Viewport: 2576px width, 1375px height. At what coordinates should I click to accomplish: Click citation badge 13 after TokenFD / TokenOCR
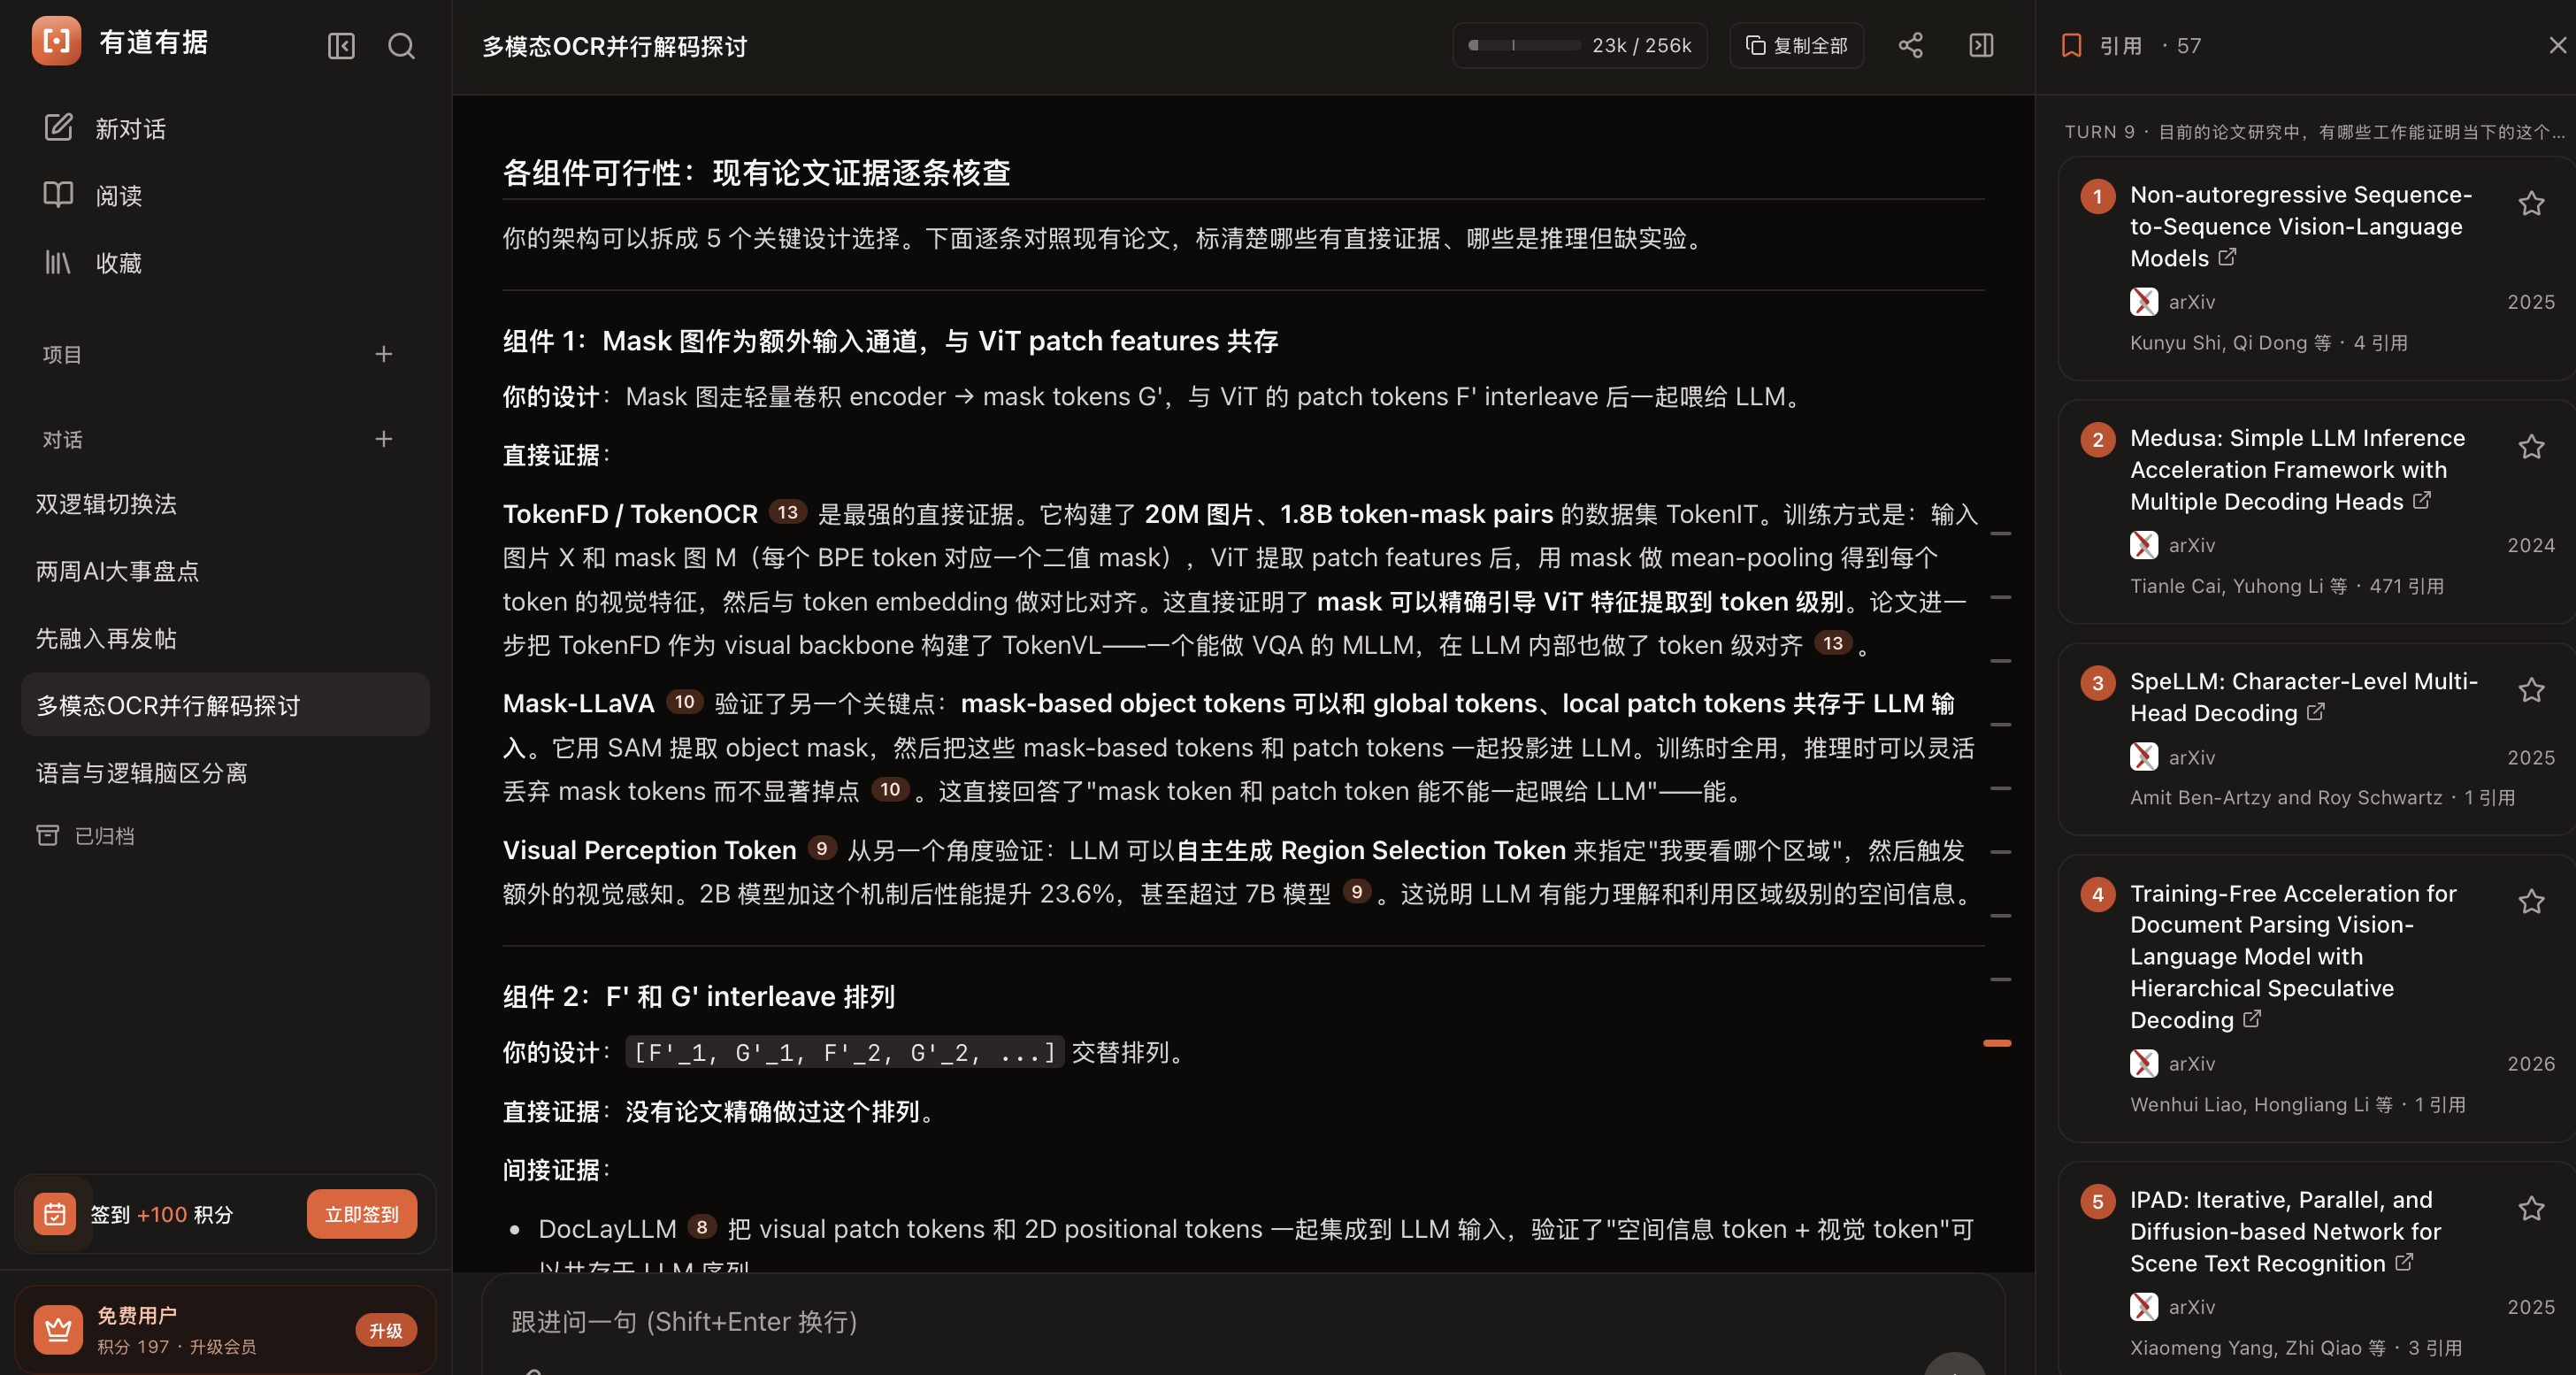tap(787, 512)
